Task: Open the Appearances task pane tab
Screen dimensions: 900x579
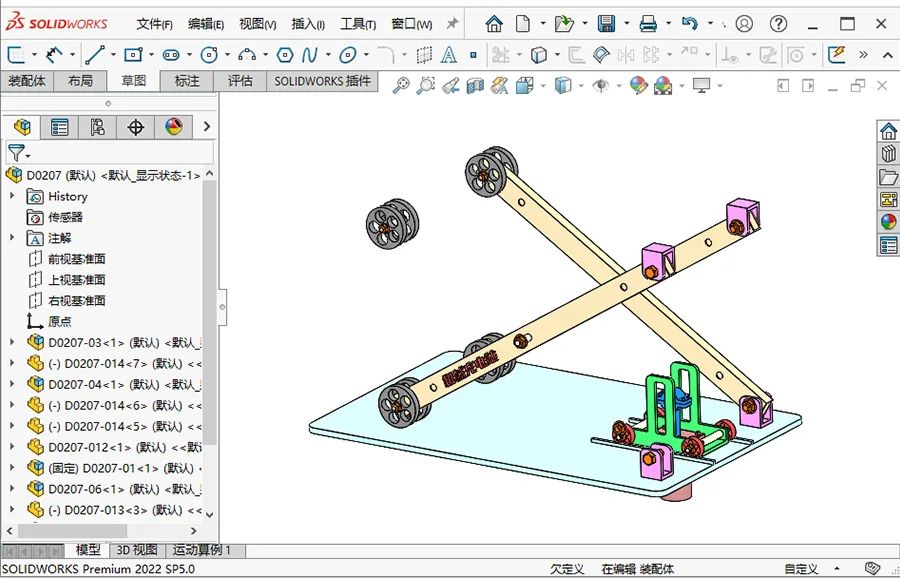Action: click(889, 222)
